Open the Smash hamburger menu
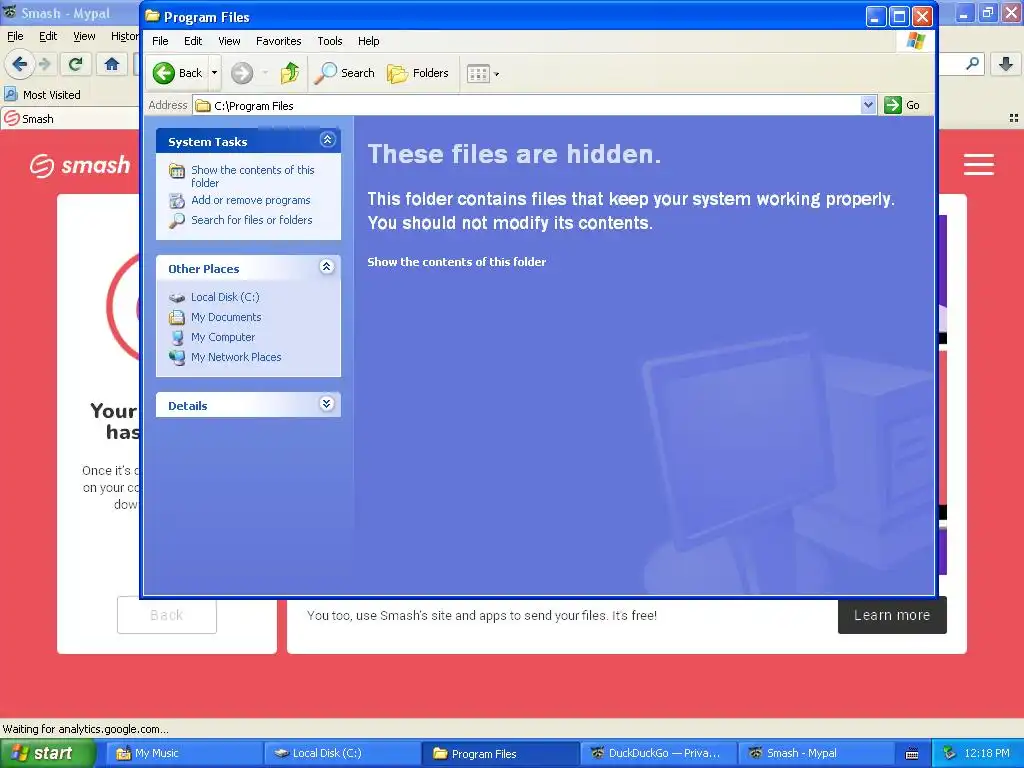Image resolution: width=1024 pixels, height=768 pixels. pyautogui.click(x=979, y=164)
